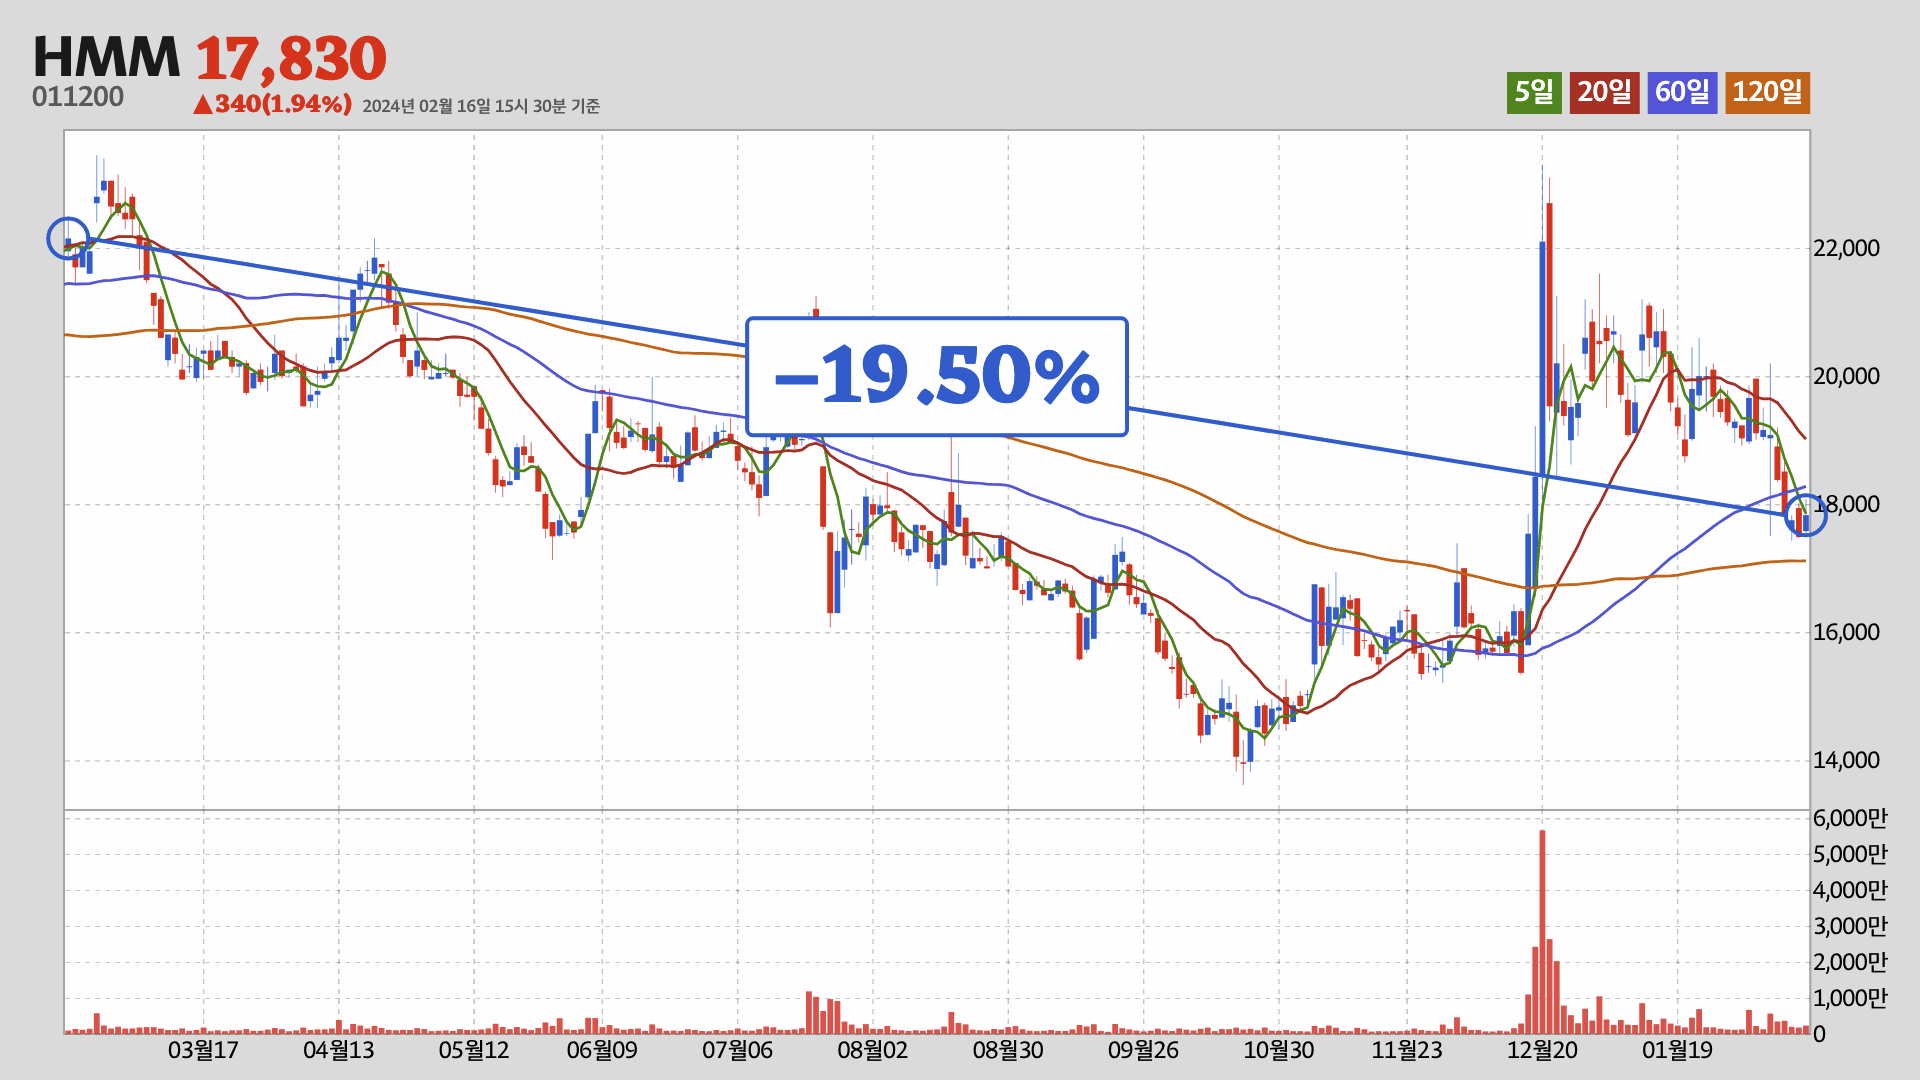Click the 1,000만 volume axis label
Image resolution: width=1920 pixels, height=1080 pixels.
(1850, 998)
